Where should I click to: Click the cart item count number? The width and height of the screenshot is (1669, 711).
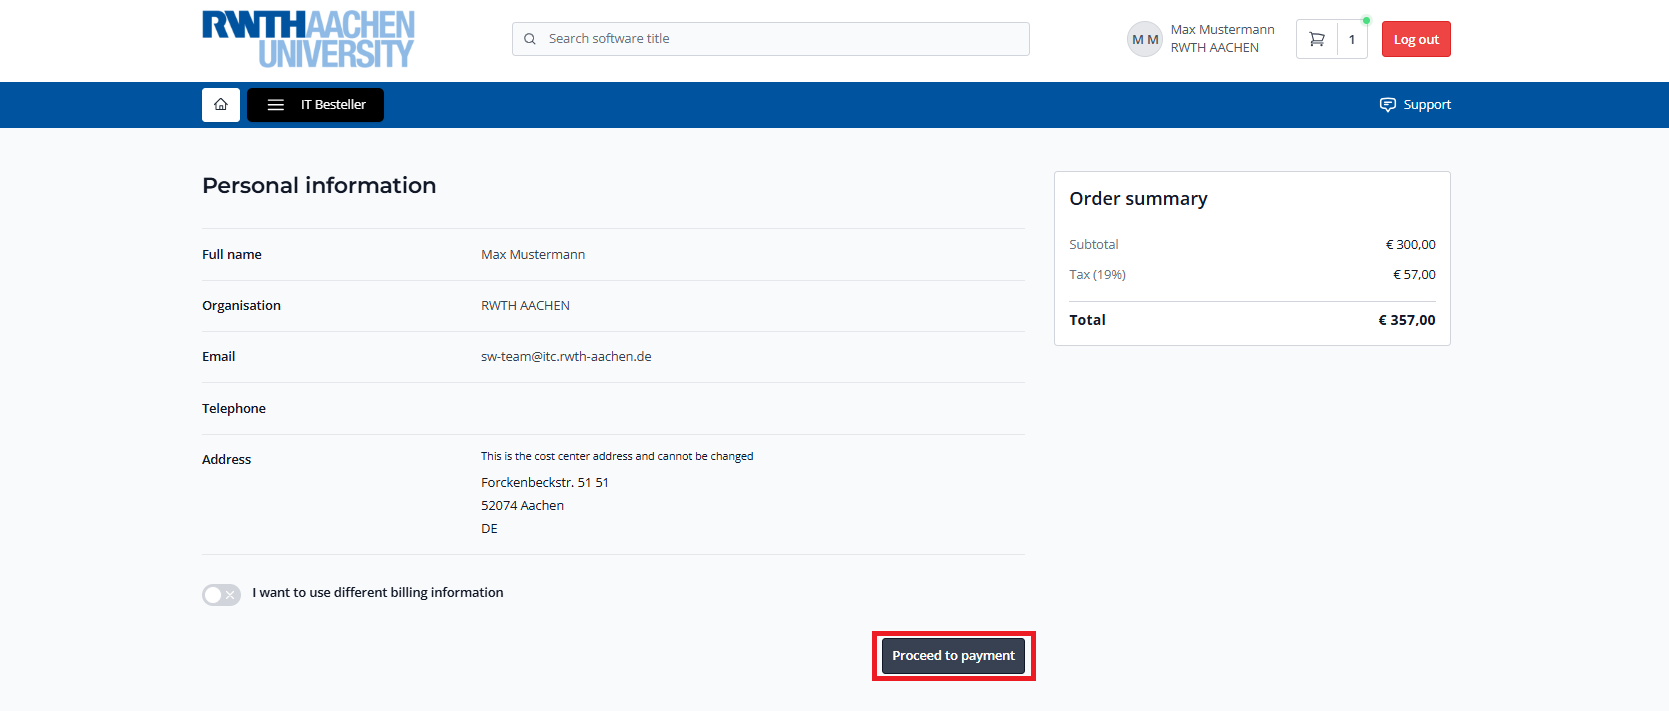pos(1352,40)
